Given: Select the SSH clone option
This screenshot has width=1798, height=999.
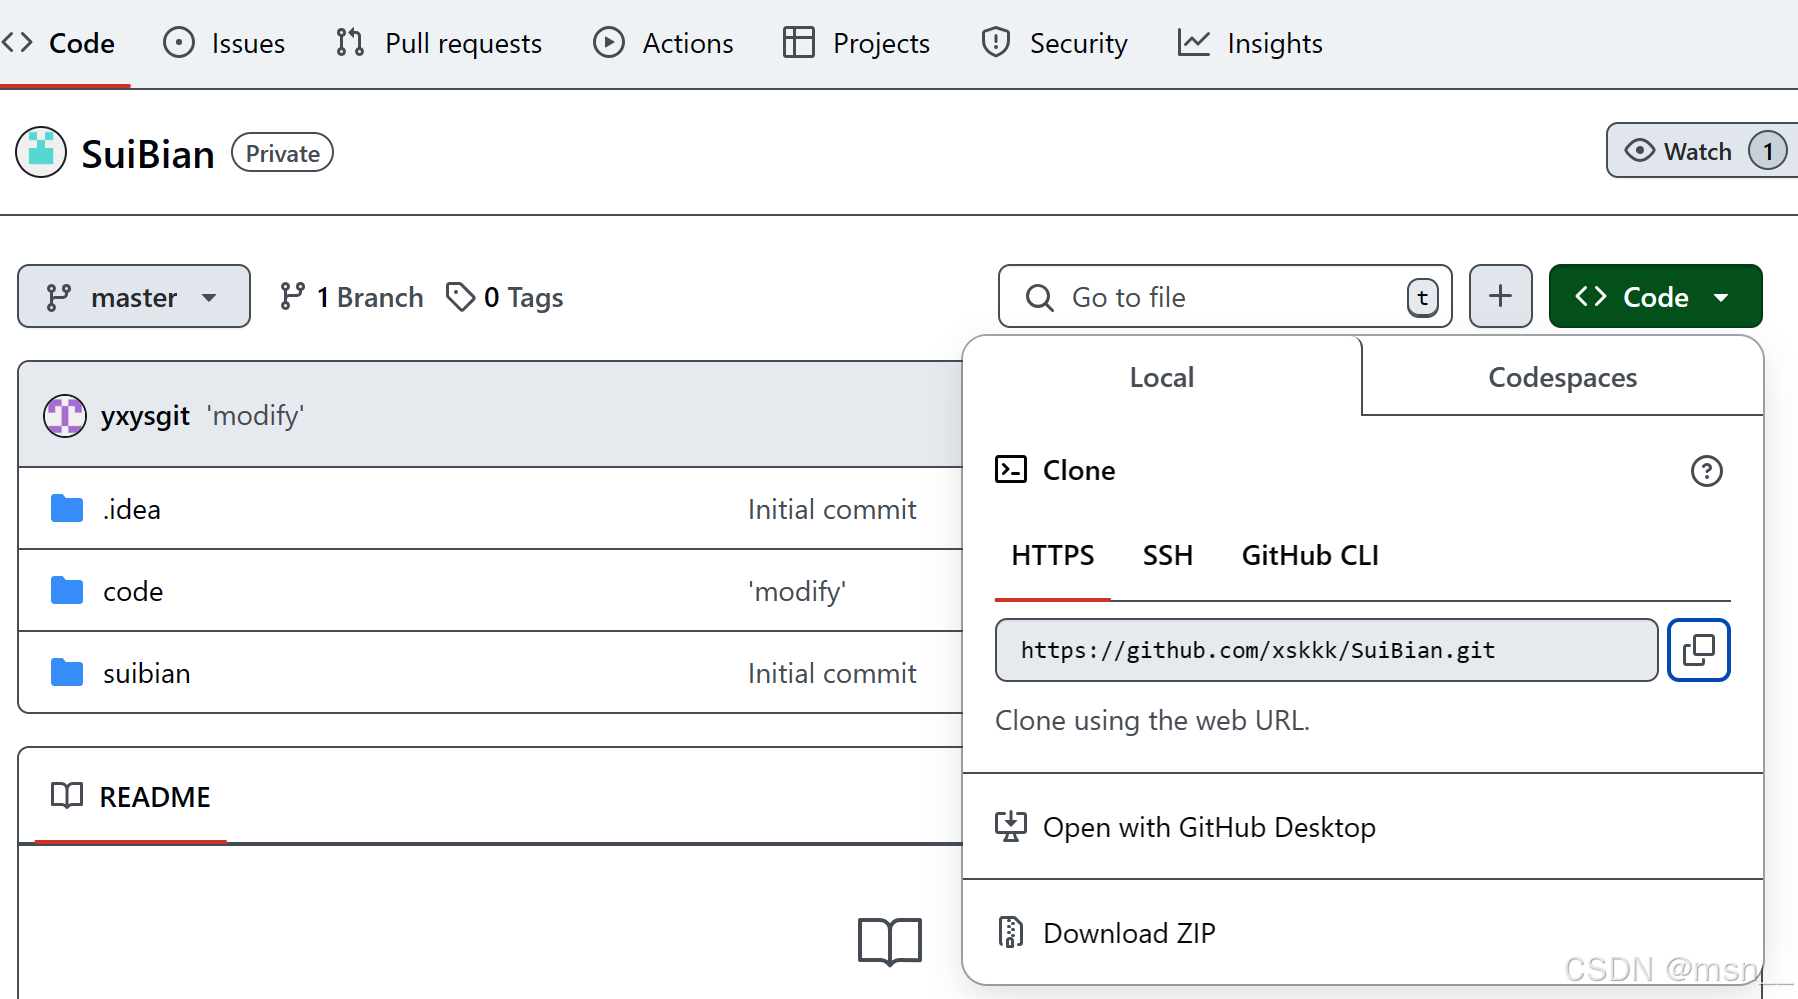Looking at the screenshot, I should (1167, 556).
